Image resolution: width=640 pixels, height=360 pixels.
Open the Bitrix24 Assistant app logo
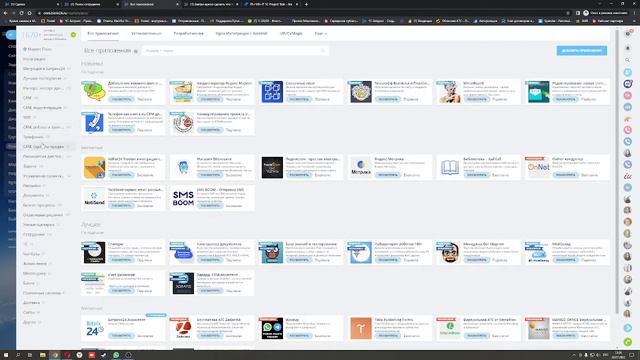coord(94,328)
